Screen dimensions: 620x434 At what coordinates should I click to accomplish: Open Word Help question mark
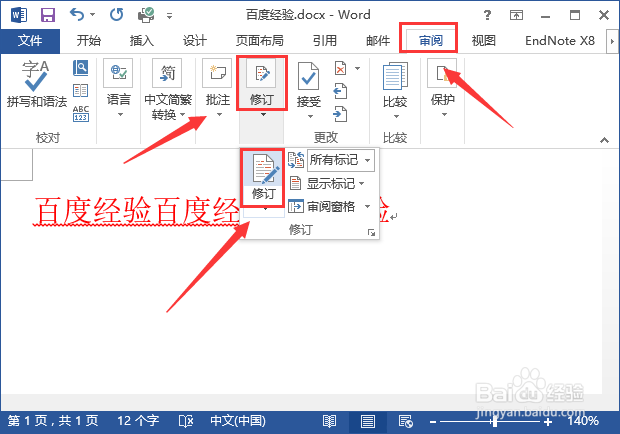tap(487, 15)
